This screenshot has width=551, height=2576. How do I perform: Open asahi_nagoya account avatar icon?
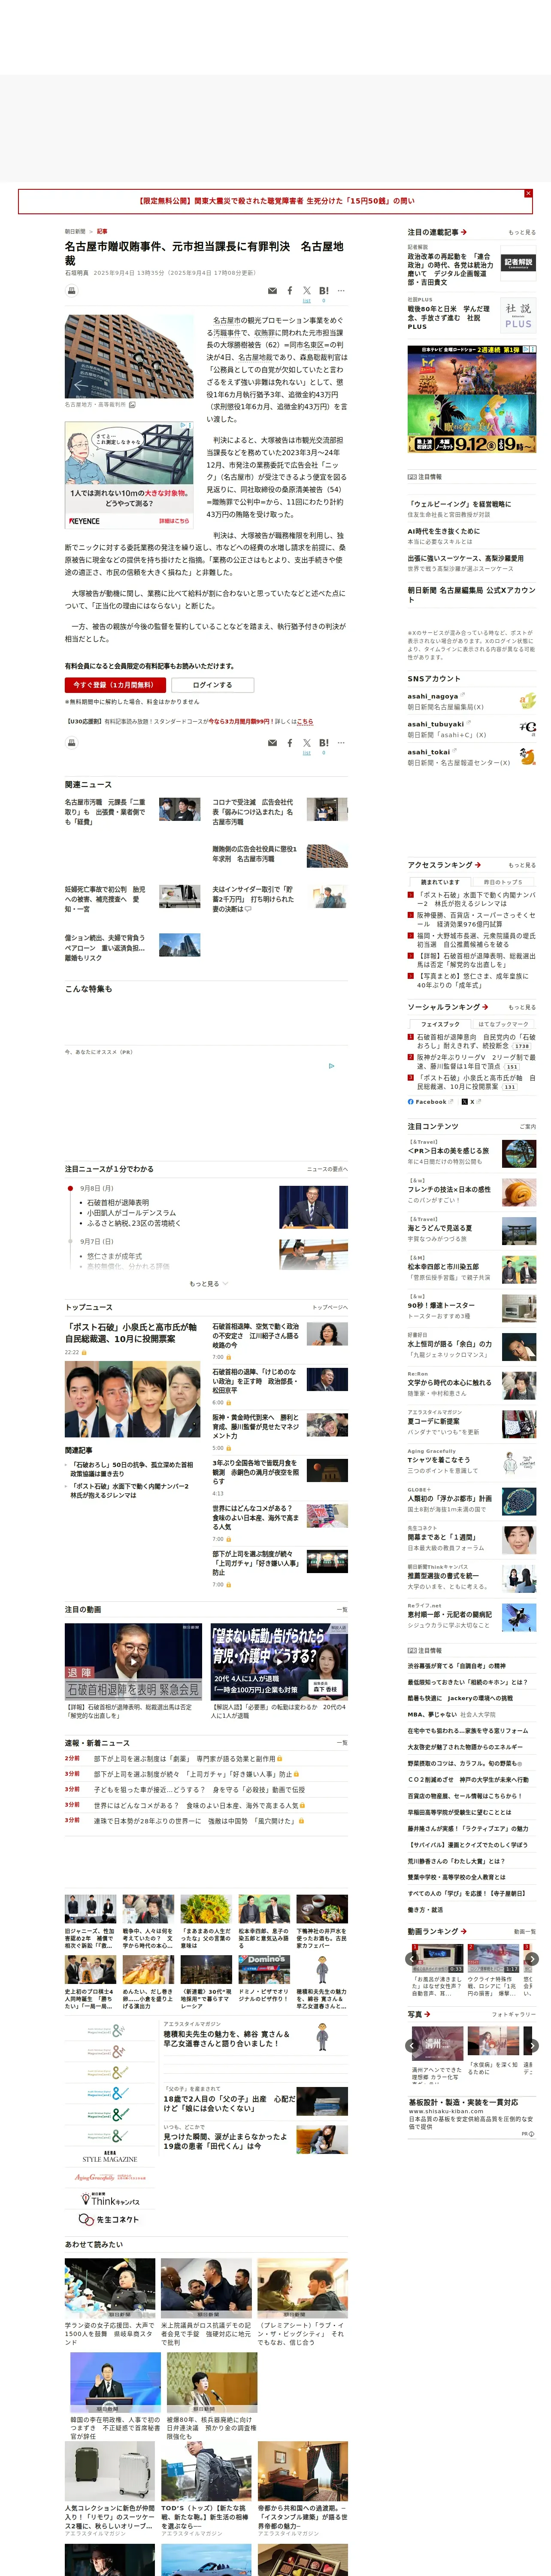[527, 701]
